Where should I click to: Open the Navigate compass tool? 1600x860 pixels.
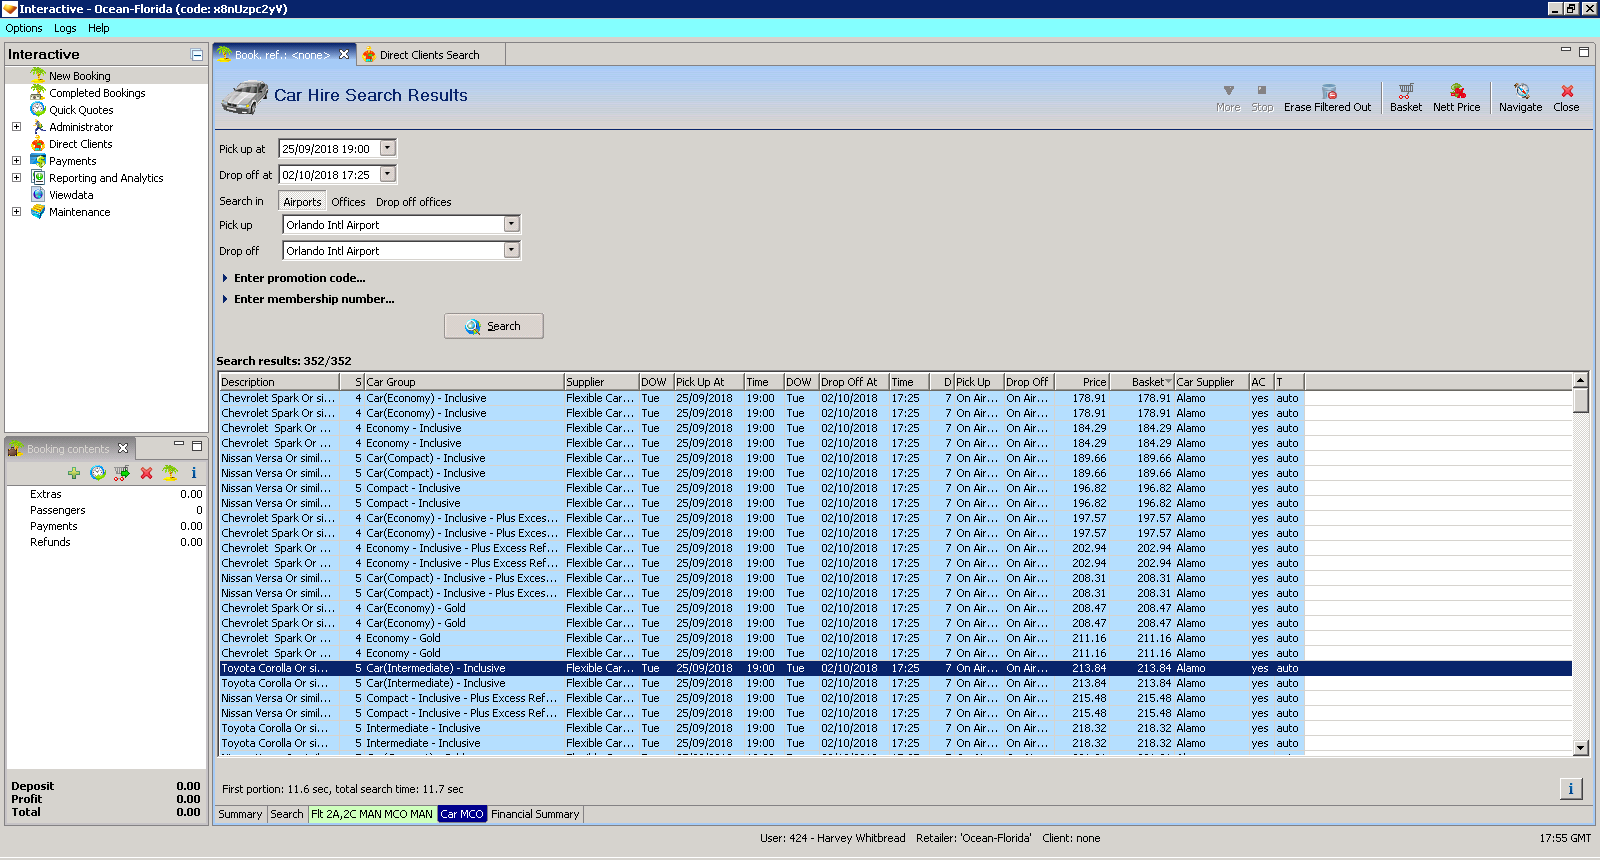tap(1520, 92)
